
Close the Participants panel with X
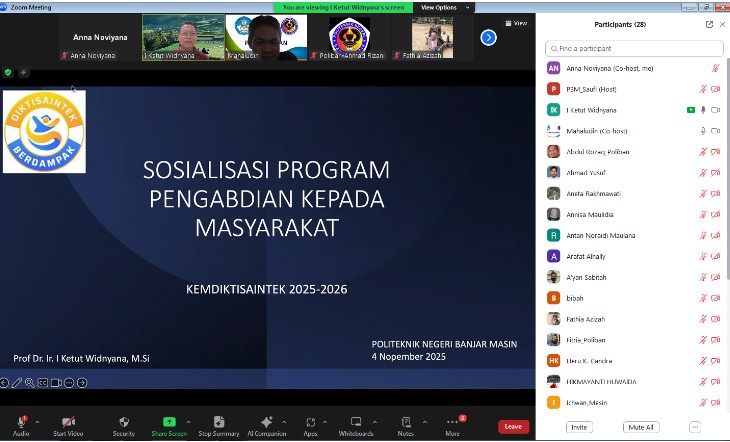722,25
